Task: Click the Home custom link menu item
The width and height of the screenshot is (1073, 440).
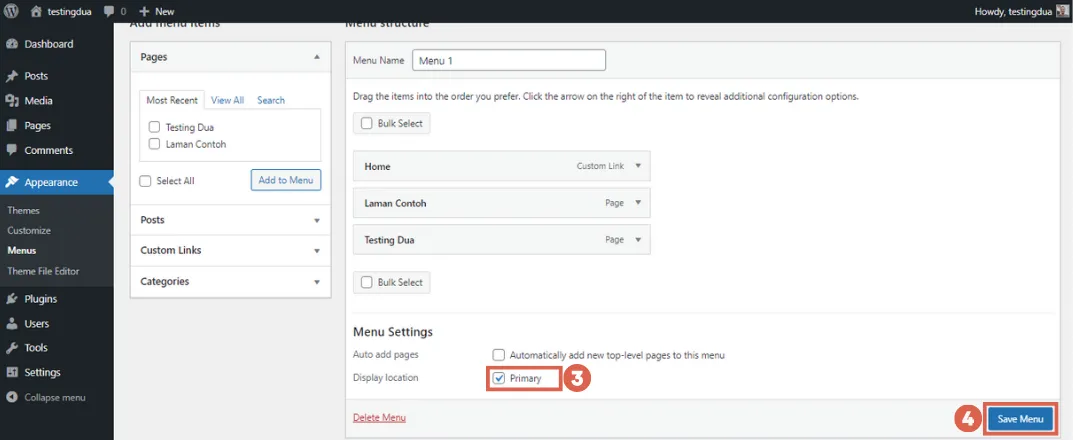Action: (x=502, y=166)
